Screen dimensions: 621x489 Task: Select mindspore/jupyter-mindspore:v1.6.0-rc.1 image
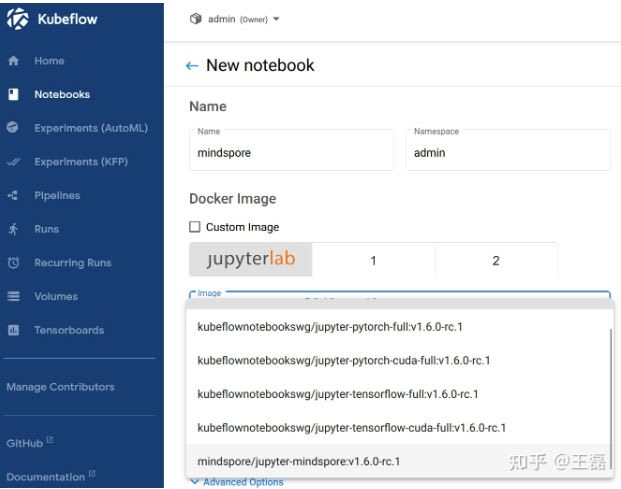(x=398, y=461)
